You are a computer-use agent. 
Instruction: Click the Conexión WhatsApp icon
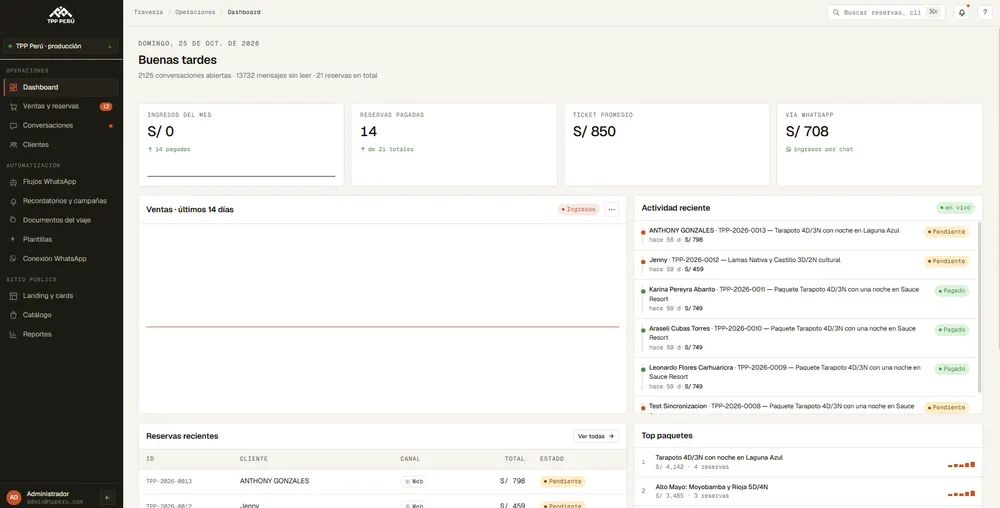(13, 259)
